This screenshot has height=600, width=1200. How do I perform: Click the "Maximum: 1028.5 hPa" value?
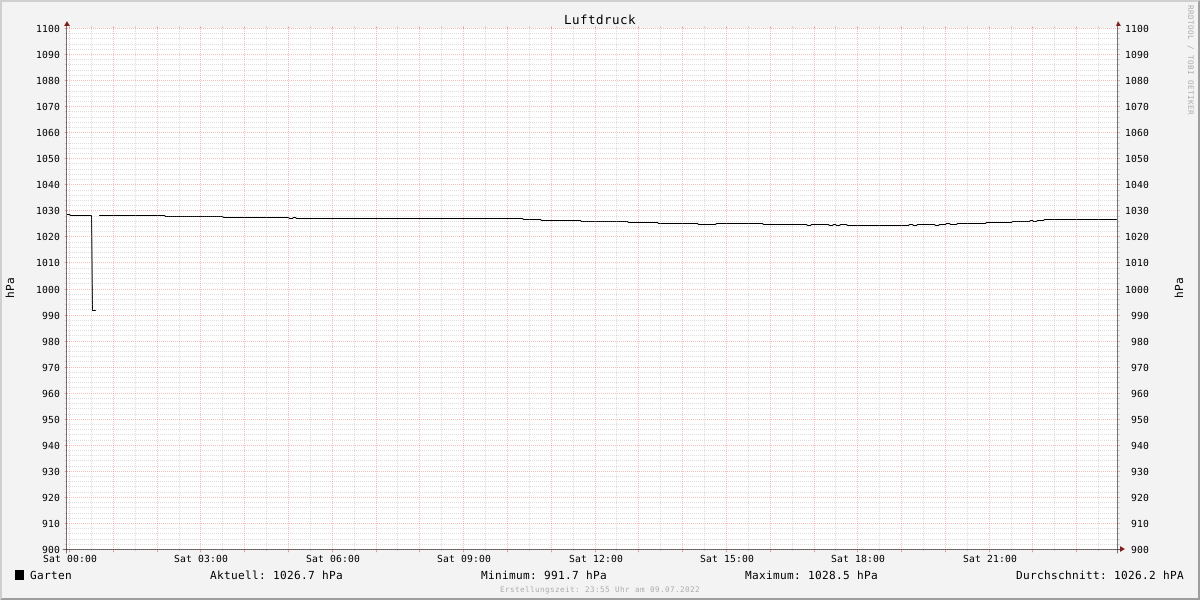pos(811,575)
